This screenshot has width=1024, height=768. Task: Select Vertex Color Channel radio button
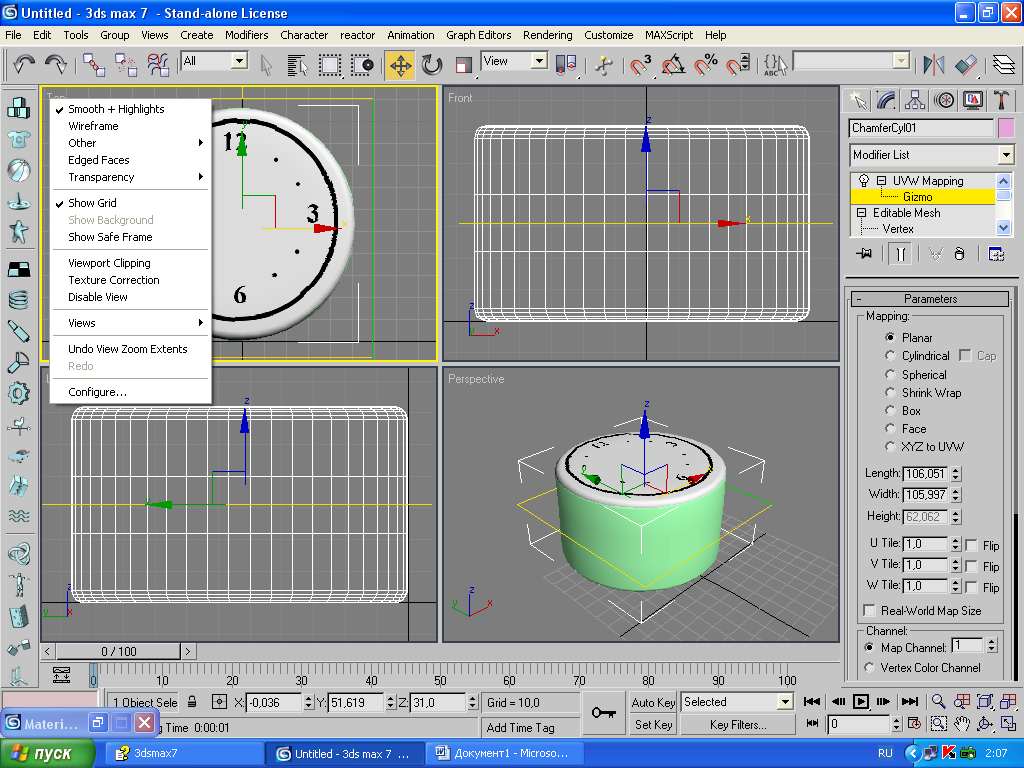tap(869, 667)
